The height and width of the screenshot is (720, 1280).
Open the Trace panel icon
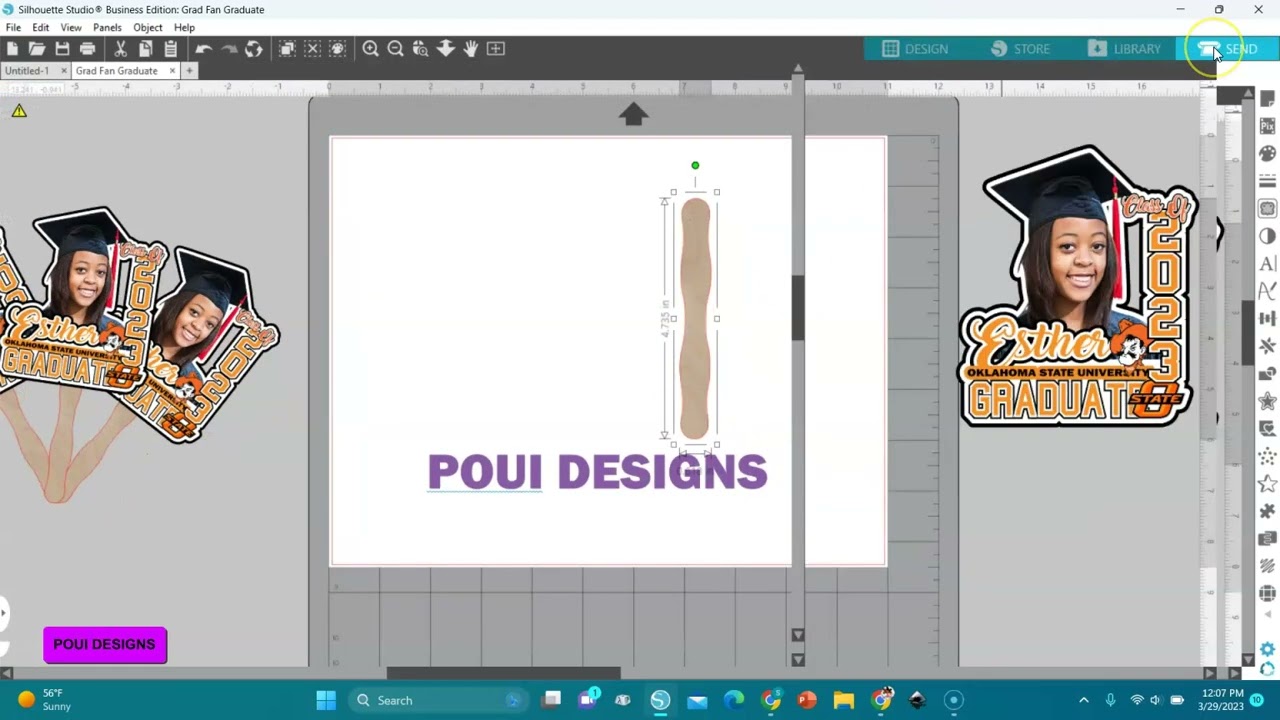click(1267, 208)
